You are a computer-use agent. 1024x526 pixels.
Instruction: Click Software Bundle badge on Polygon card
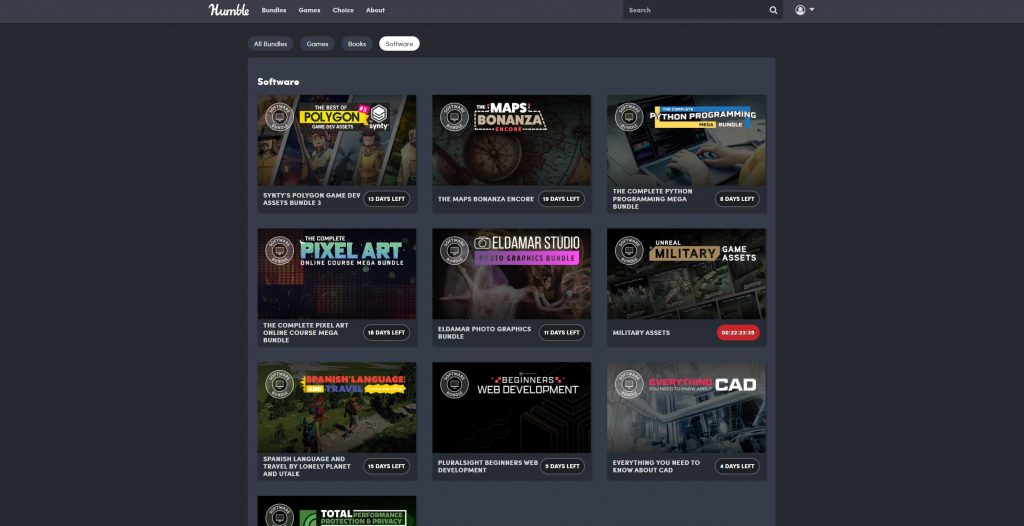click(x=279, y=117)
